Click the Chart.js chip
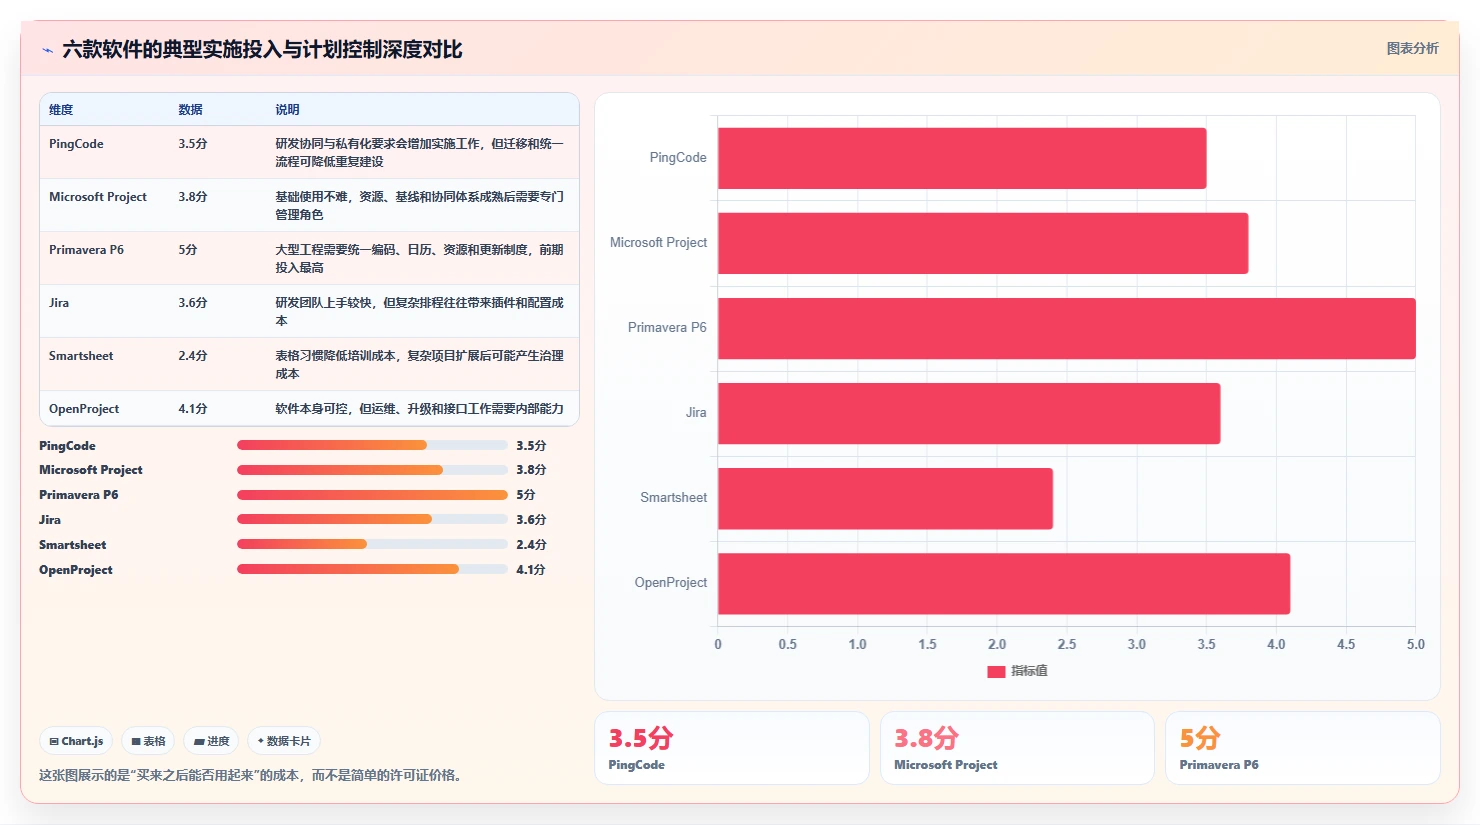The width and height of the screenshot is (1480, 825). (x=77, y=741)
